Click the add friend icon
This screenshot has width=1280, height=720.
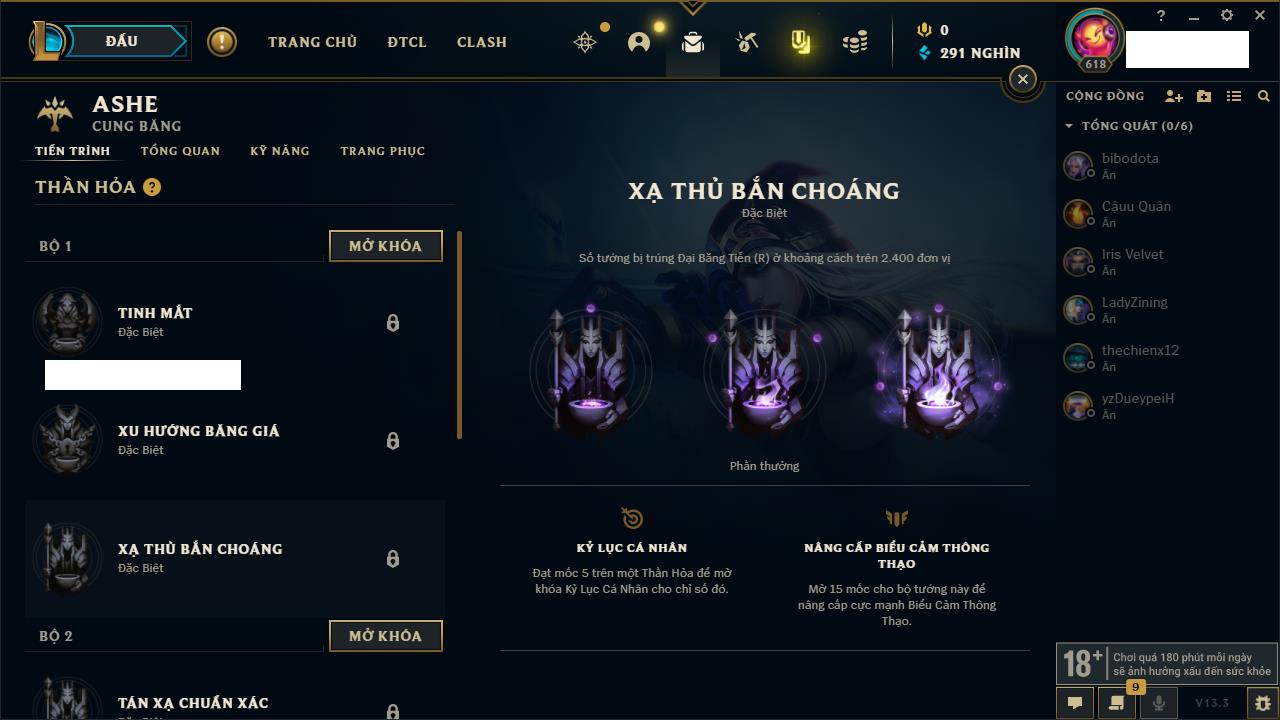click(x=1174, y=96)
